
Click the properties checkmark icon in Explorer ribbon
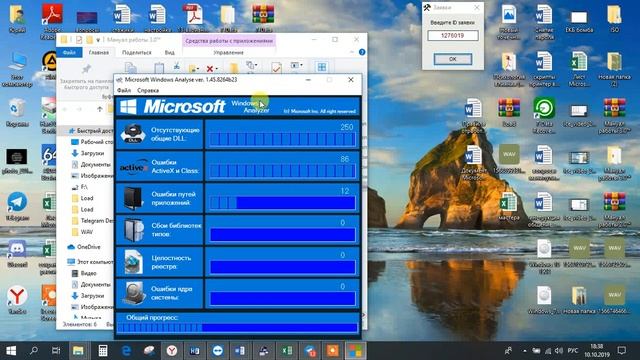(x=276, y=68)
